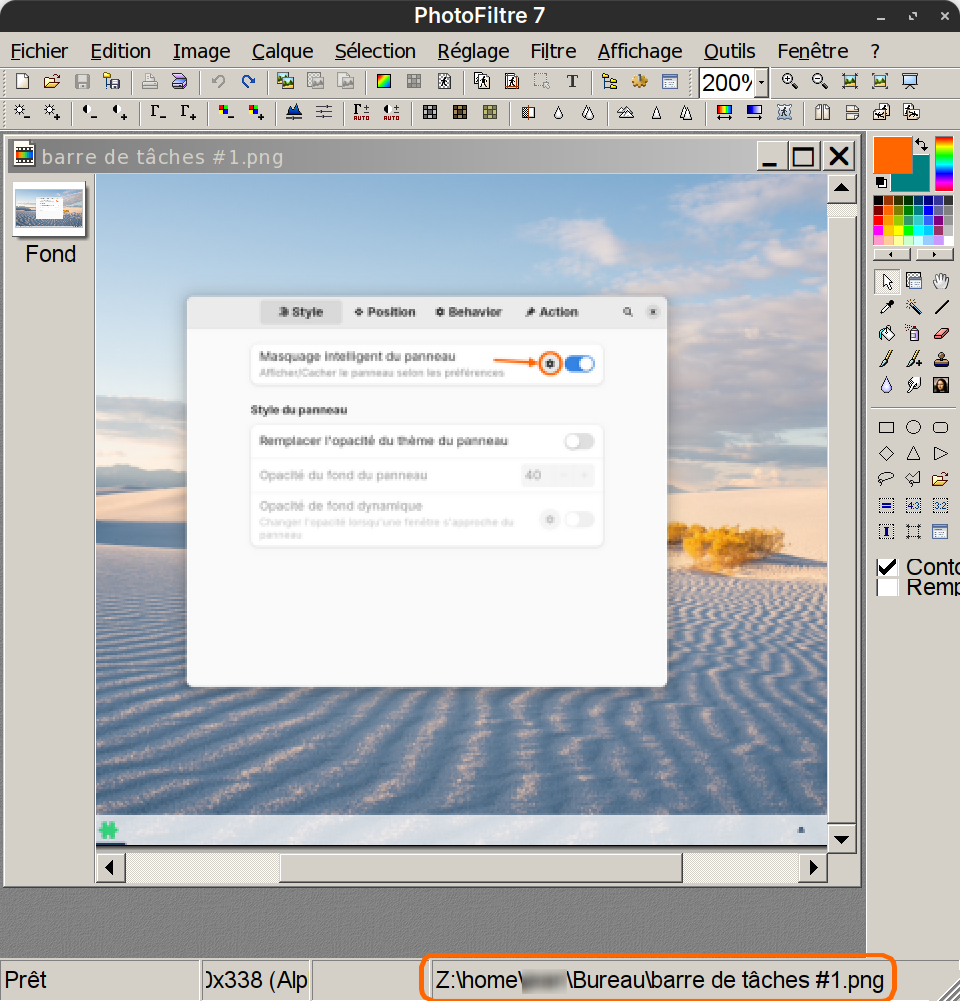The image size is (960, 1001).
Task: Open the Filtre menu
Action: tap(553, 51)
